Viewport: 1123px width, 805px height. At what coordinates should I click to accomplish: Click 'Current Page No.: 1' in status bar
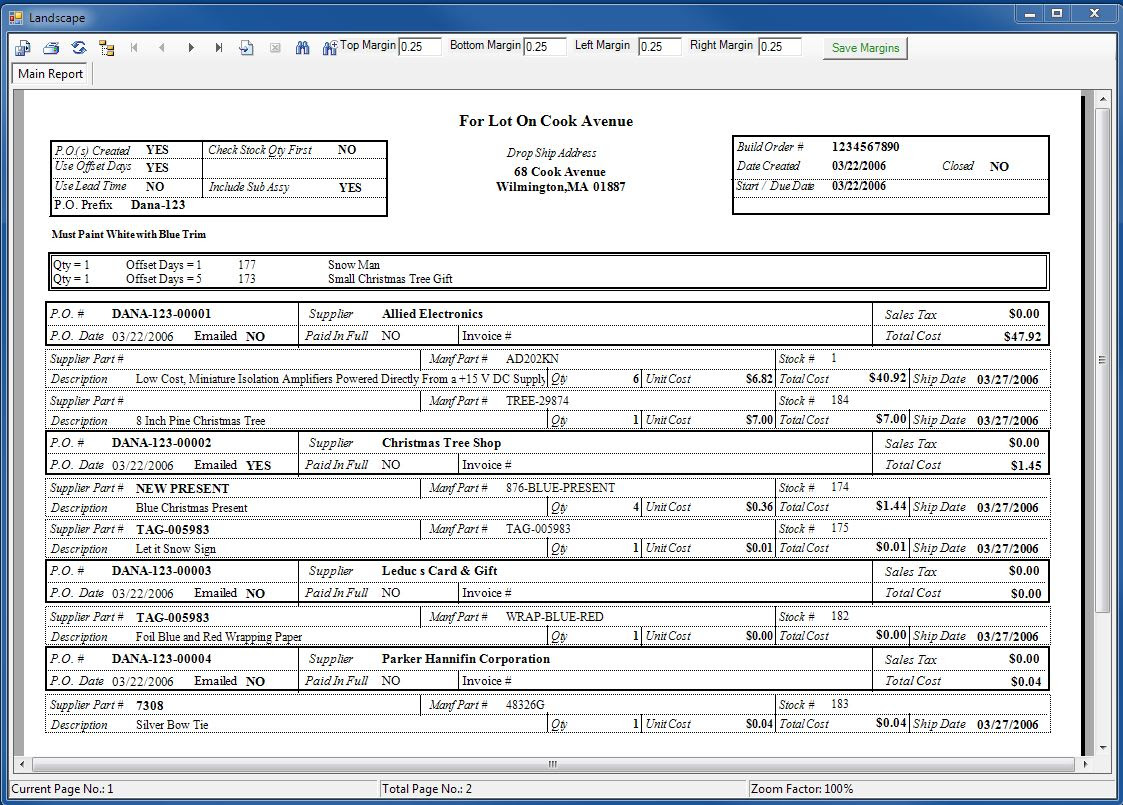(62, 789)
